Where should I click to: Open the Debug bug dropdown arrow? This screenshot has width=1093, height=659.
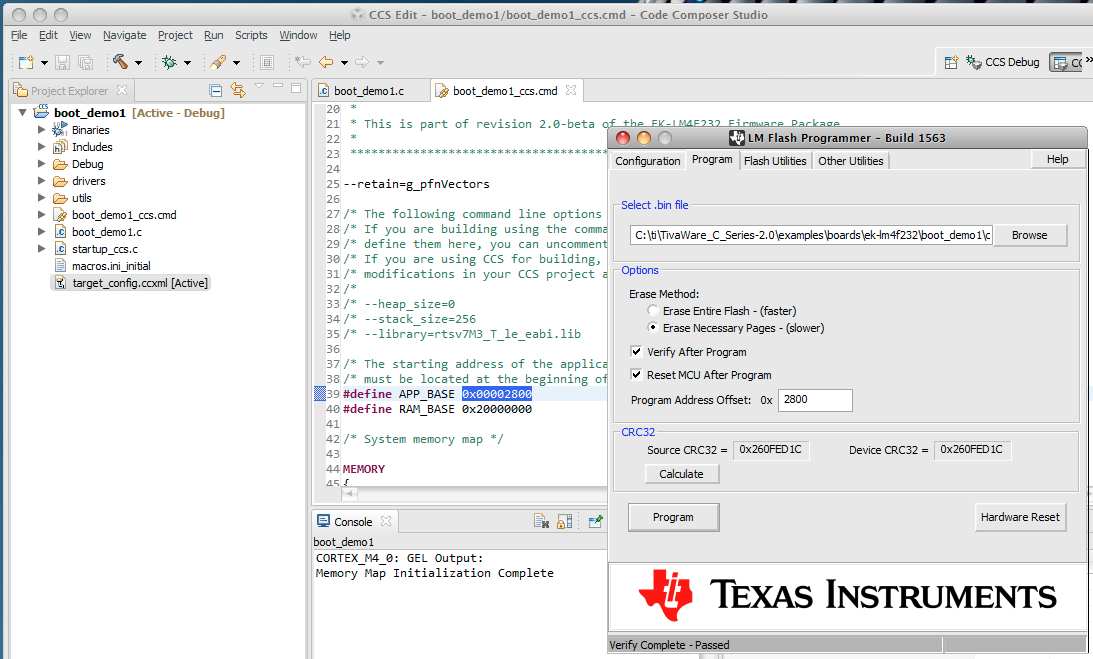point(187,63)
